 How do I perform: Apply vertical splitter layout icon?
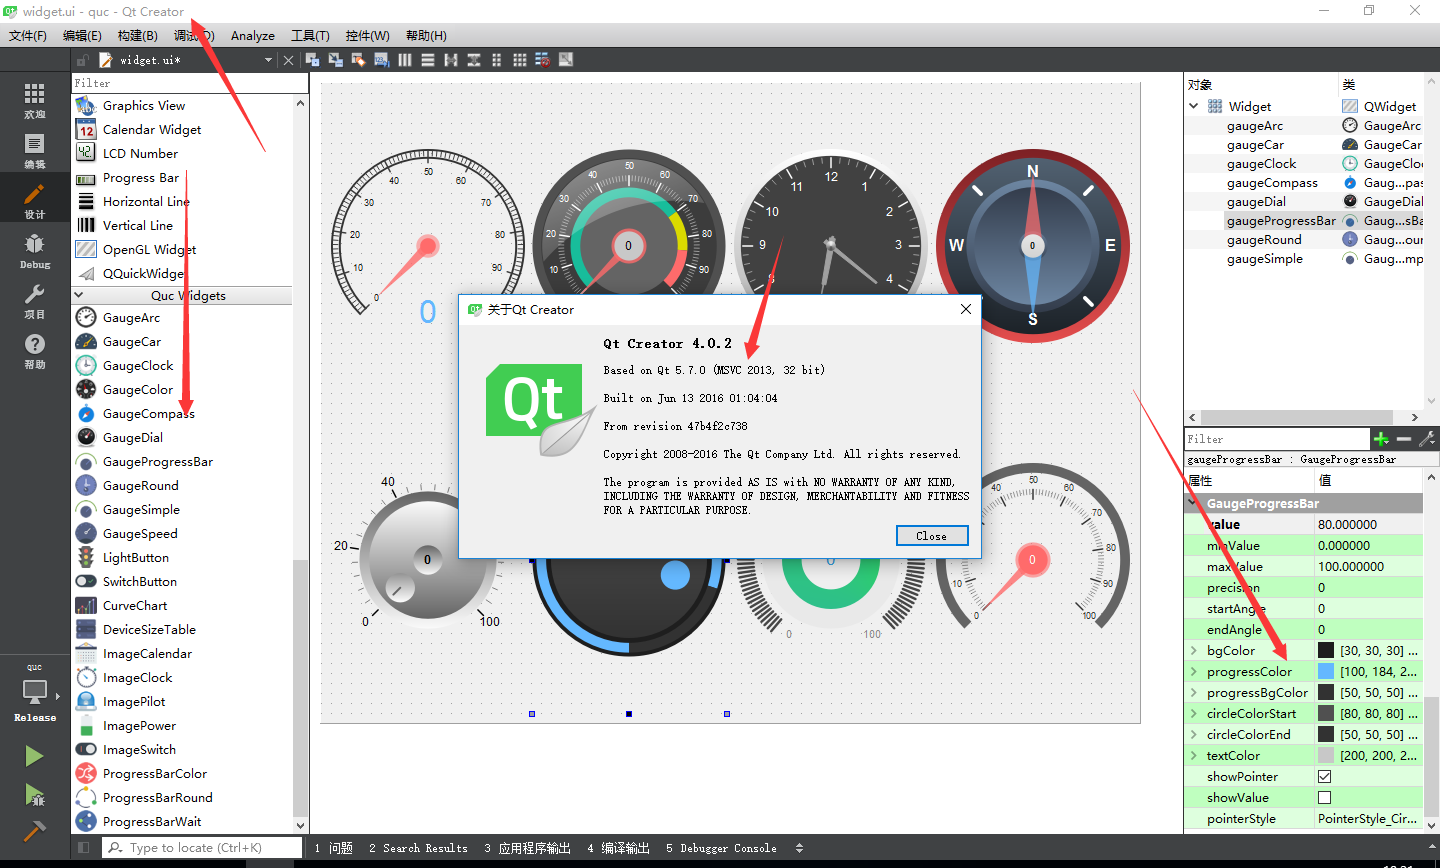tap(474, 60)
